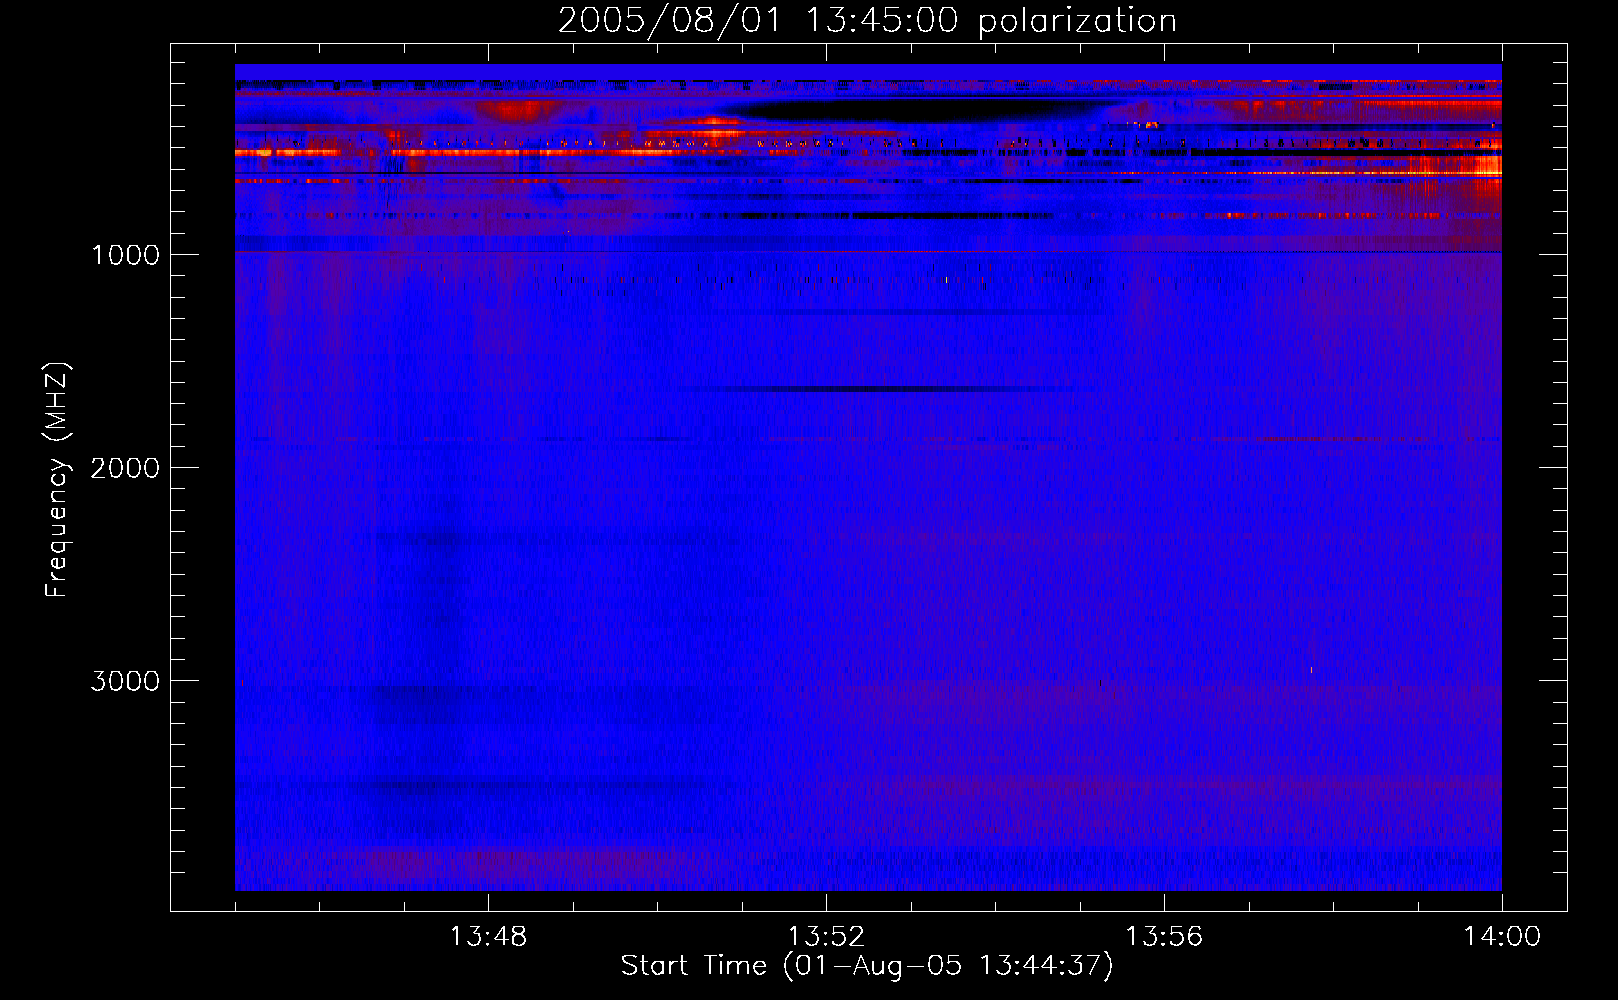Select the "Frequency (MHZ)" axis label
This screenshot has height=1000, width=1618.
[57, 480]
